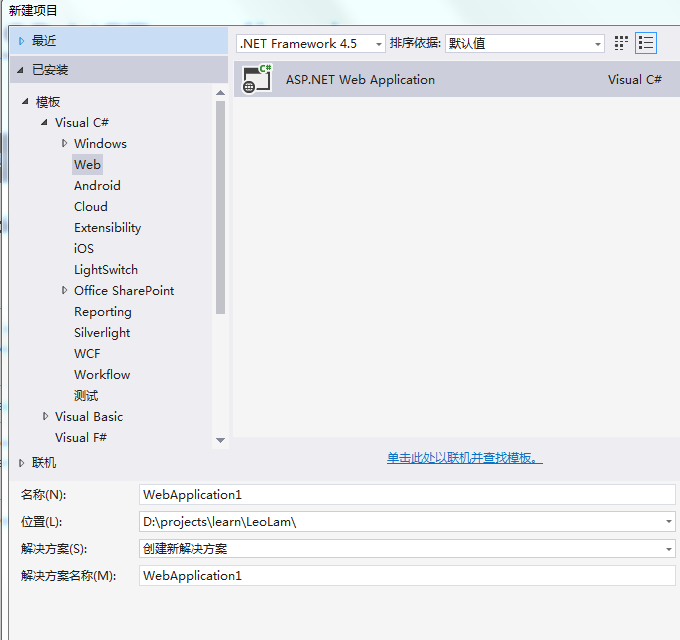Expand the 联机 section

pyautogui.click(x=21, y=463)
